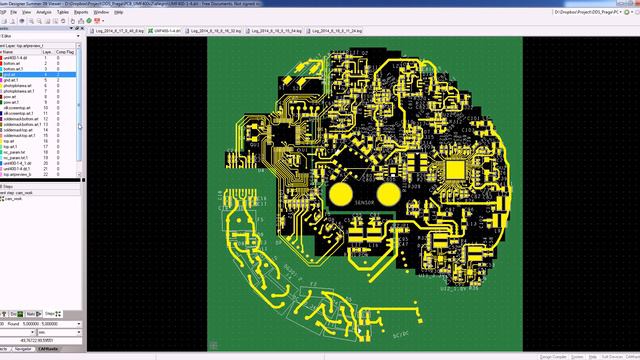Click the Nets button in bottom panel

[x=34, y=314]
